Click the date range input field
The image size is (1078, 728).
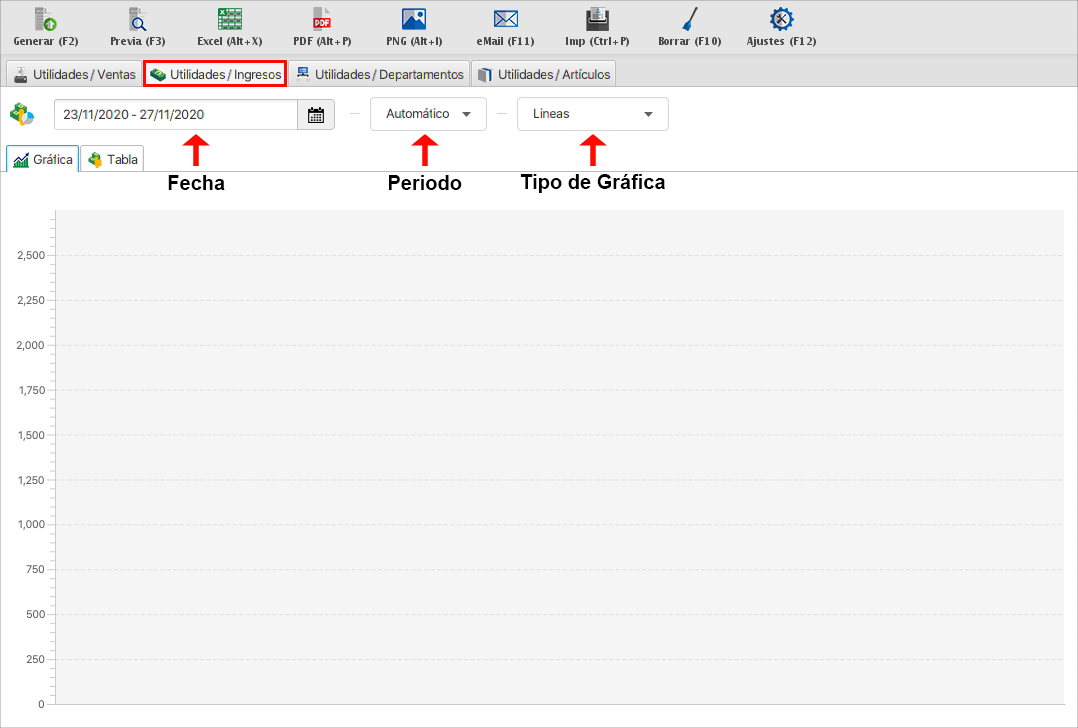pyautogui.click(x=176, y=115)
